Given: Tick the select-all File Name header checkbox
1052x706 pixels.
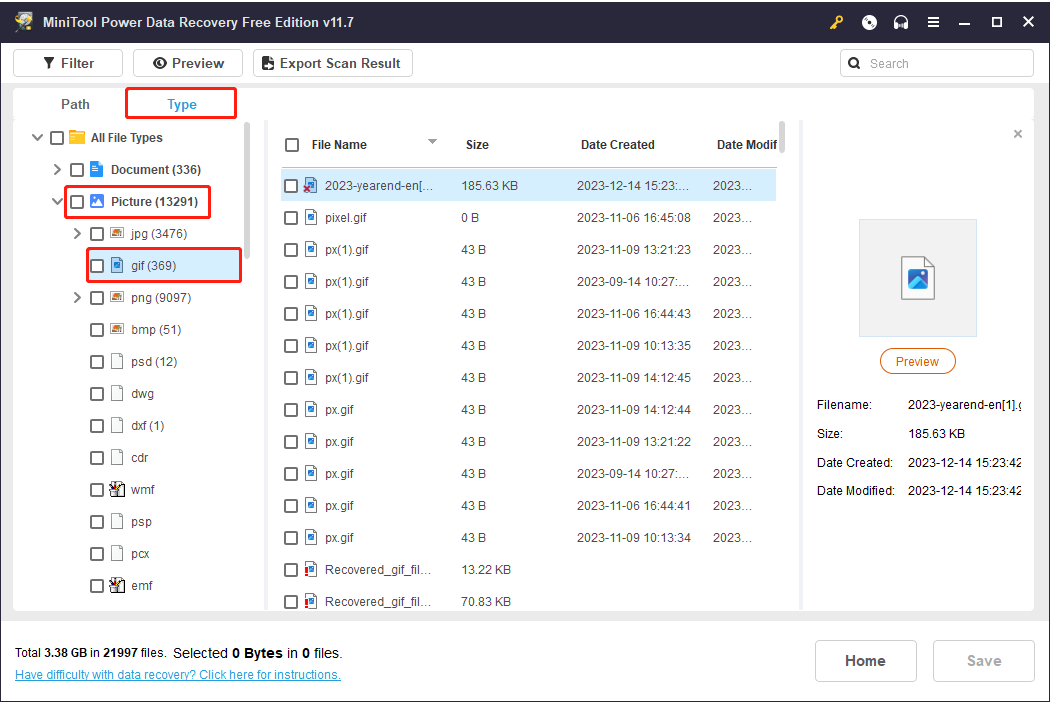Looking at the screenshot, I should [292, 145].
